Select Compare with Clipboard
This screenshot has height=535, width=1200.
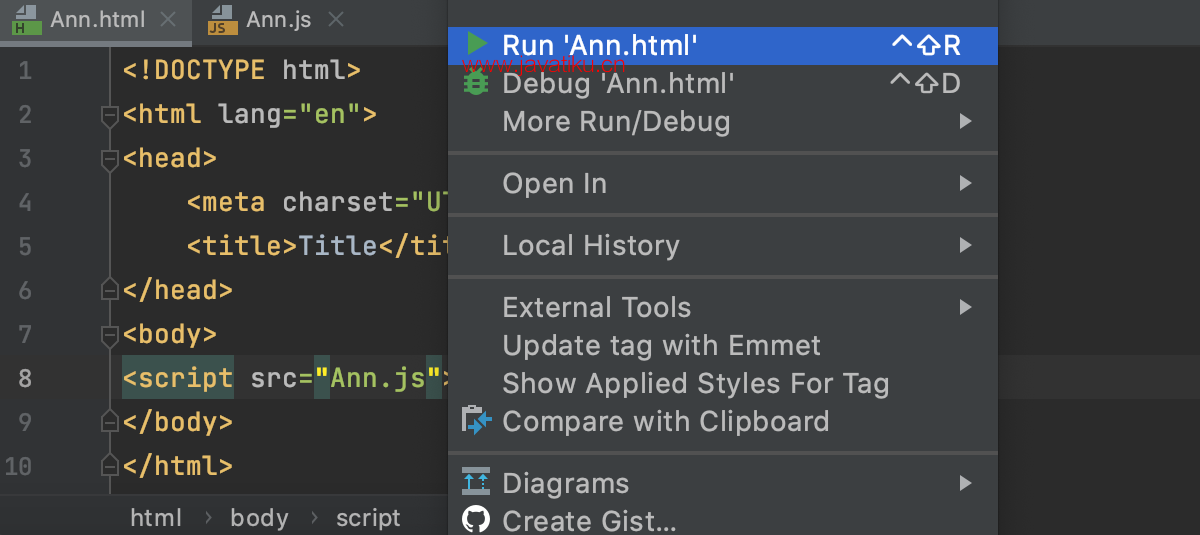(722, 422)
